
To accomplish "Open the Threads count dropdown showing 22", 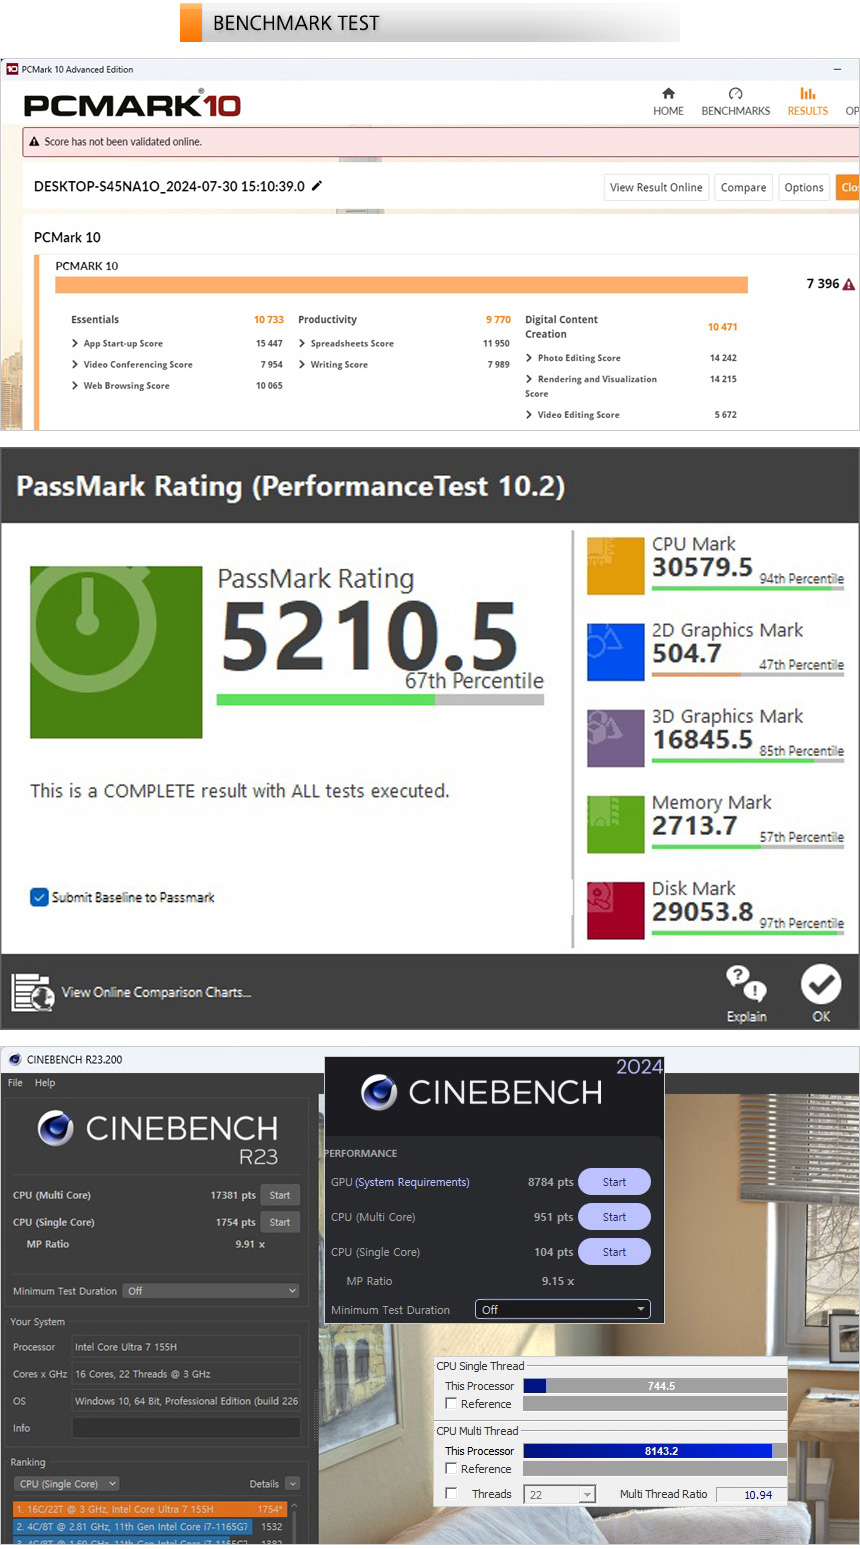I will pyautogui.click(x=560, y=1494).
